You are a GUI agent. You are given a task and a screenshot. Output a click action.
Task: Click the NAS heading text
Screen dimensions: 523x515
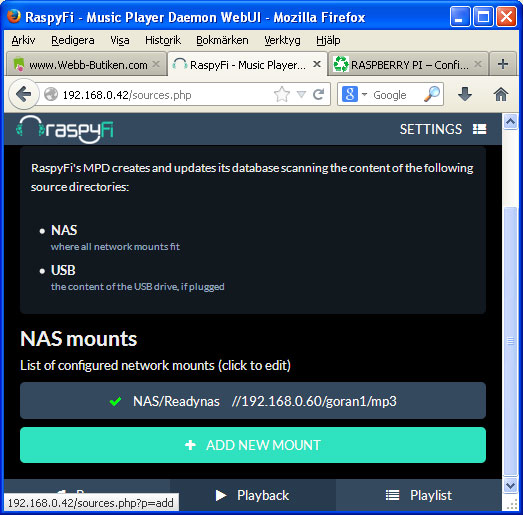[64, 230]
